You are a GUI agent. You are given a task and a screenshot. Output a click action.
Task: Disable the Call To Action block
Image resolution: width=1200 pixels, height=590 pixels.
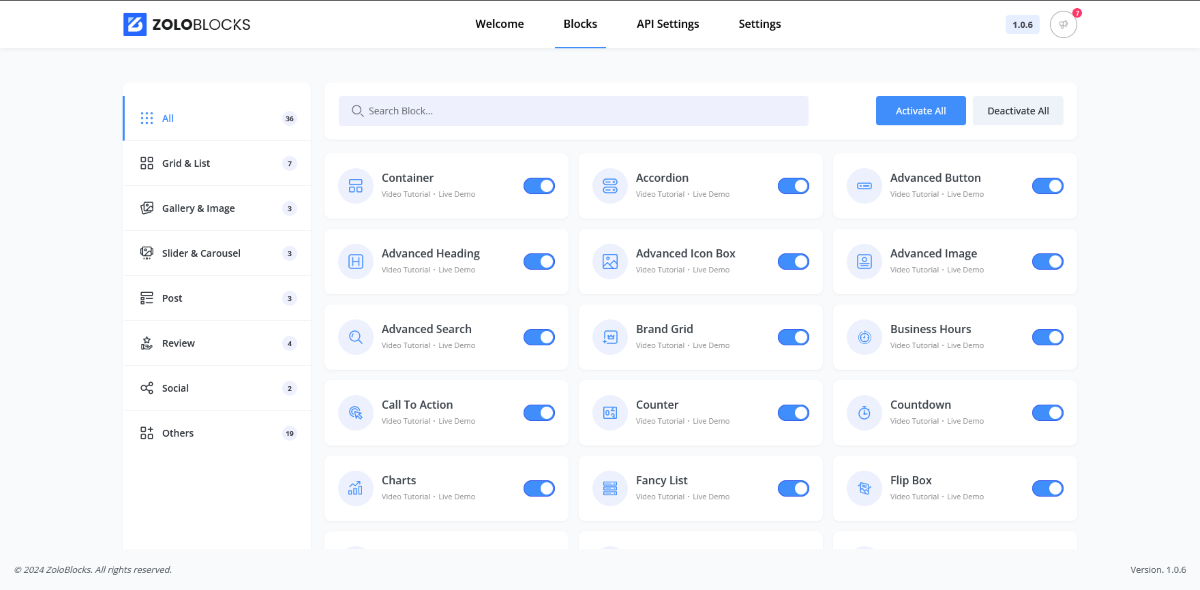(x=539, y=413)
